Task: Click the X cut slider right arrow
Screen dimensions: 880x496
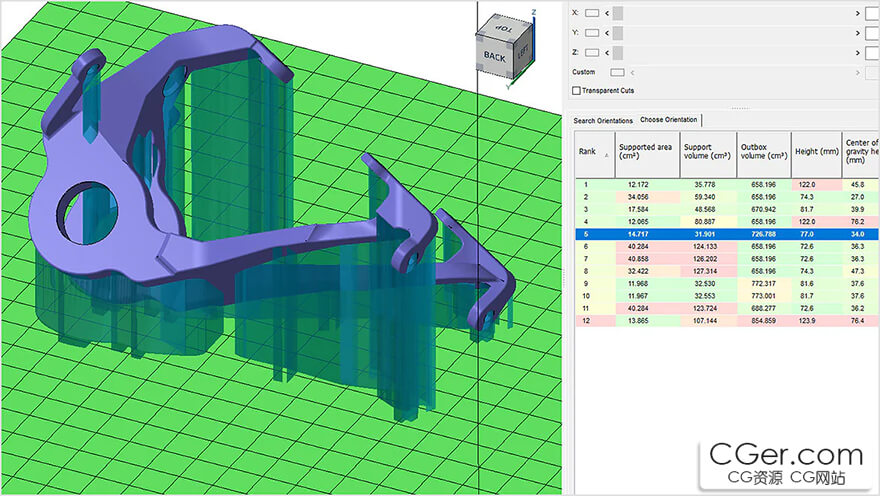Action: coord(858,13)
